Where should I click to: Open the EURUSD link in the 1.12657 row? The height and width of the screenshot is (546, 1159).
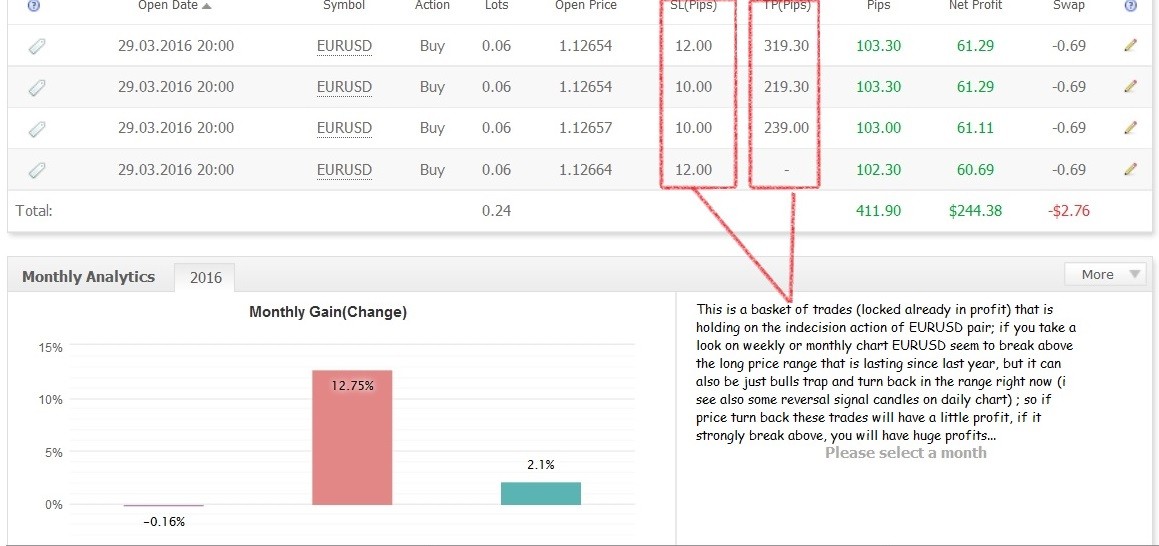pos(344,128)
